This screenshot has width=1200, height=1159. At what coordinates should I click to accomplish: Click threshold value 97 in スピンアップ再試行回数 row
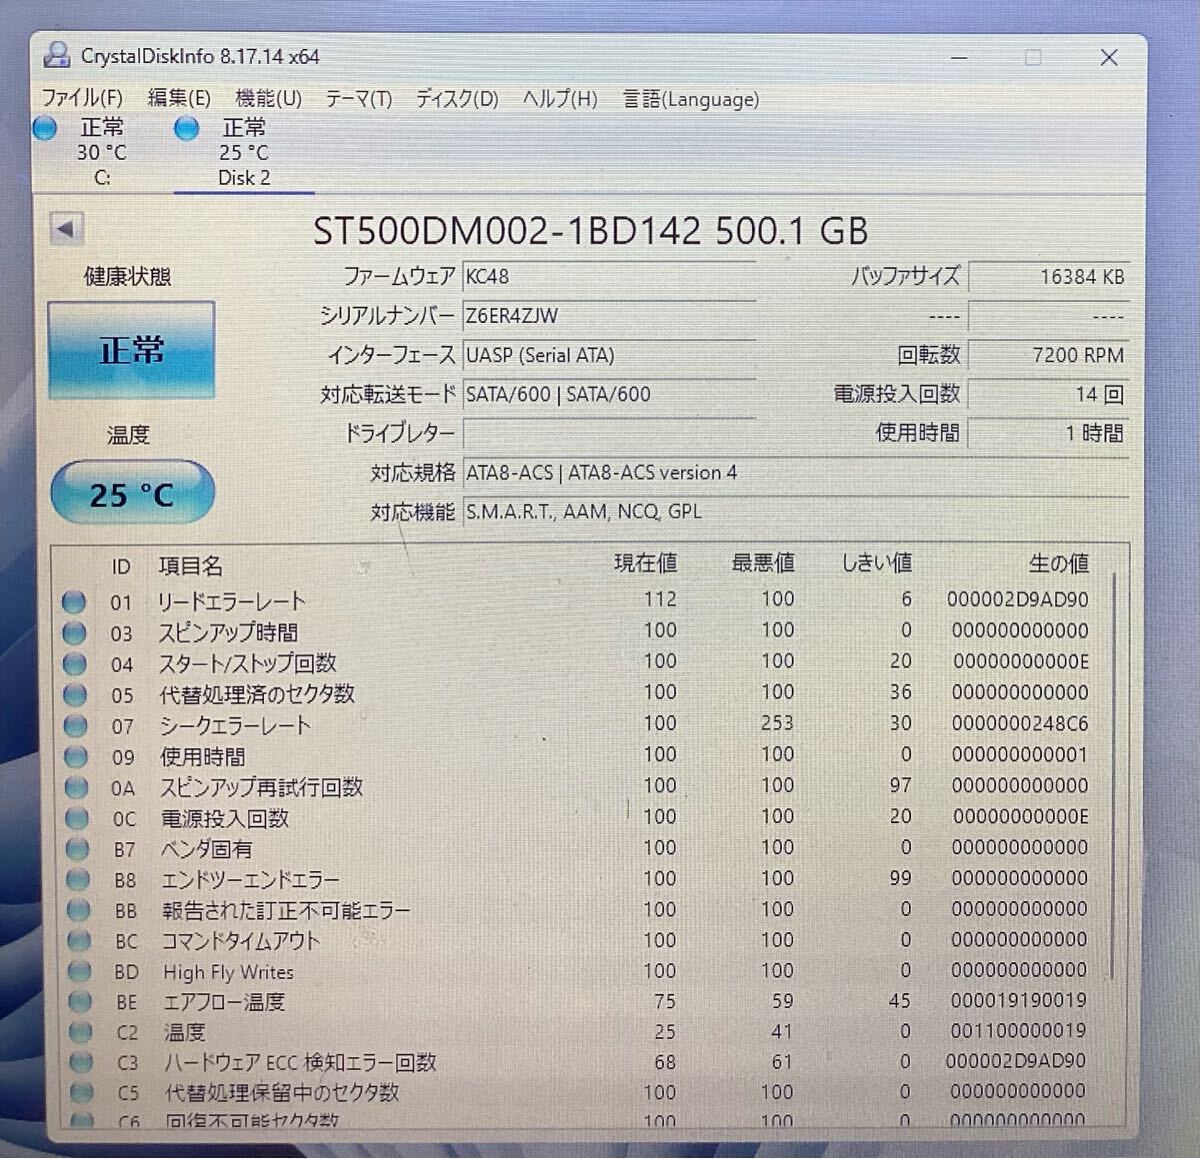click(x=900, y=786)
